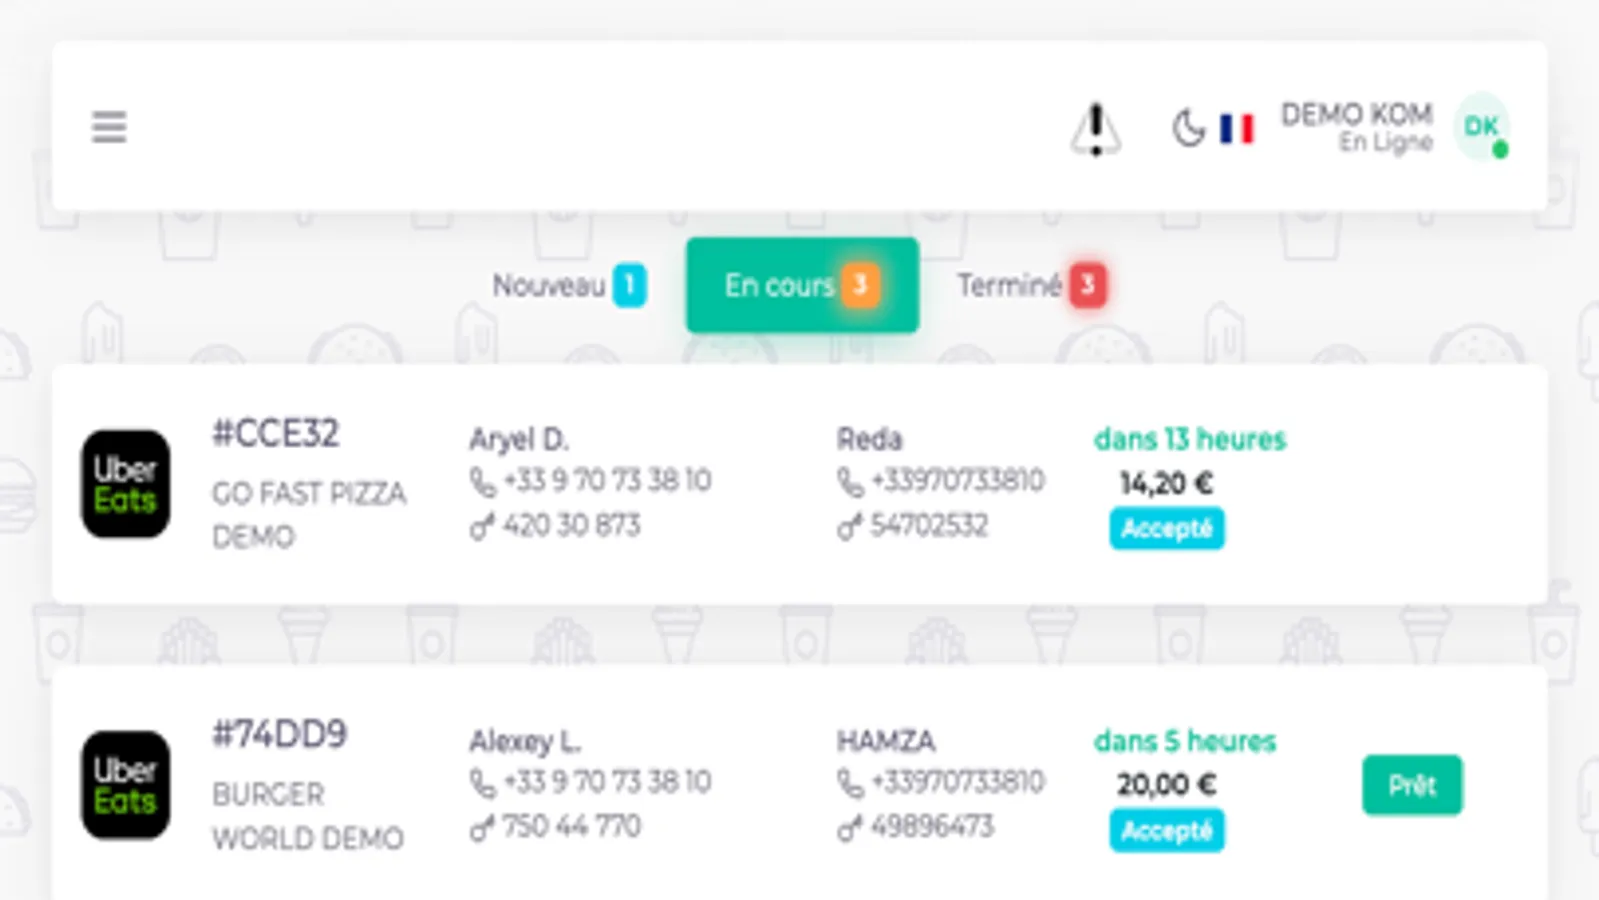Select the En cours tab
1599x900 pixels.
pos(801,285)
